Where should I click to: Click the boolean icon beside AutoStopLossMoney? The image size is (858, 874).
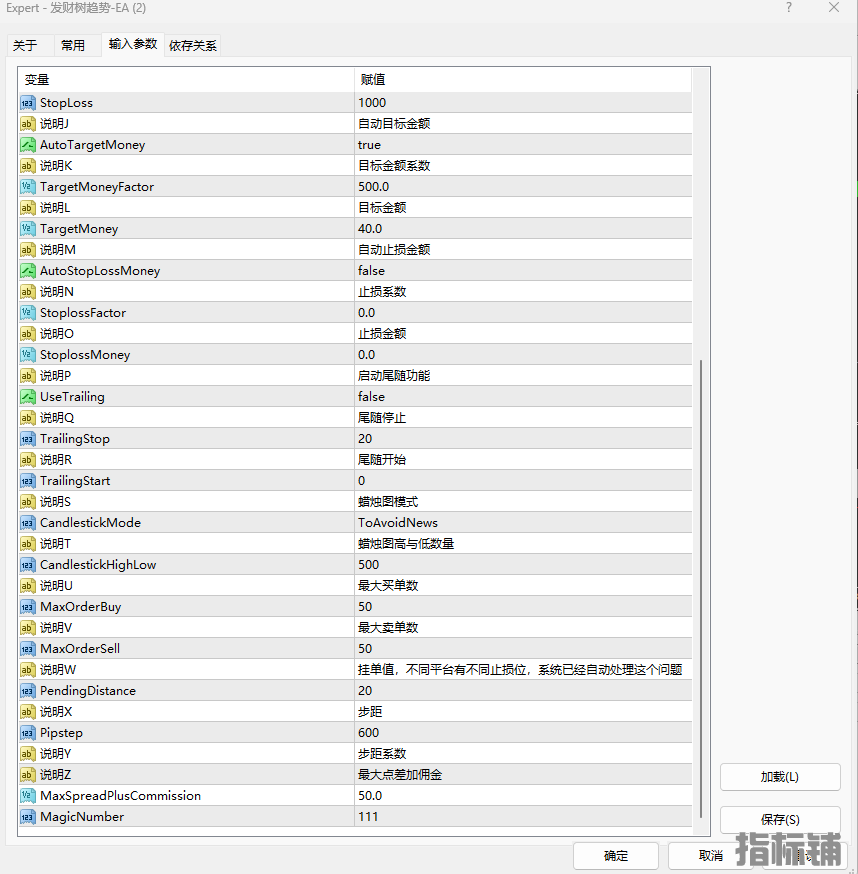(x=28, y=271)
